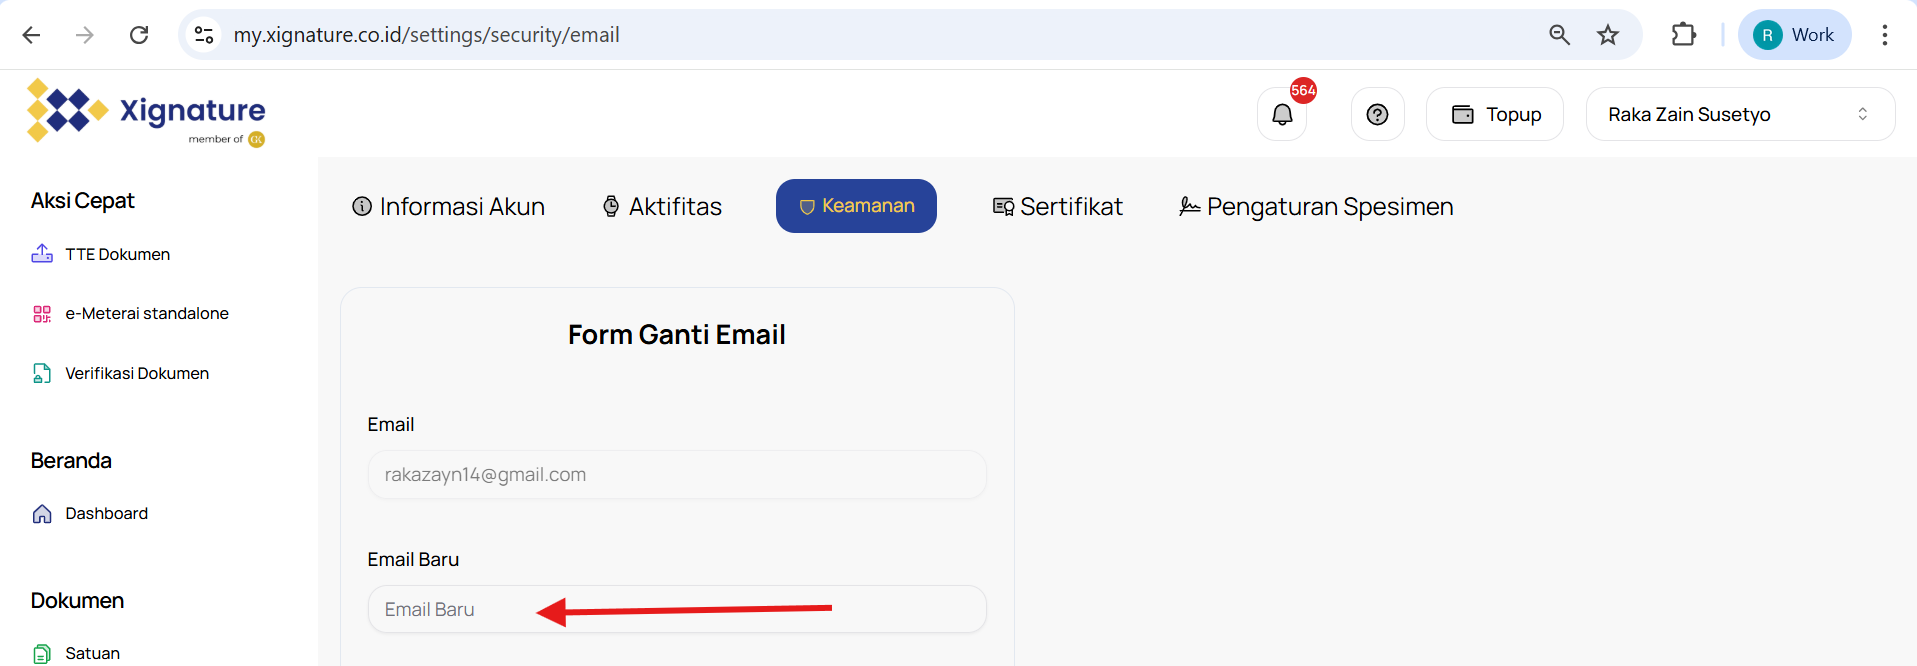Bookmark this page with star icon
The image size is (1917, 666).
pyautogui.click(x=1607, y=35)
